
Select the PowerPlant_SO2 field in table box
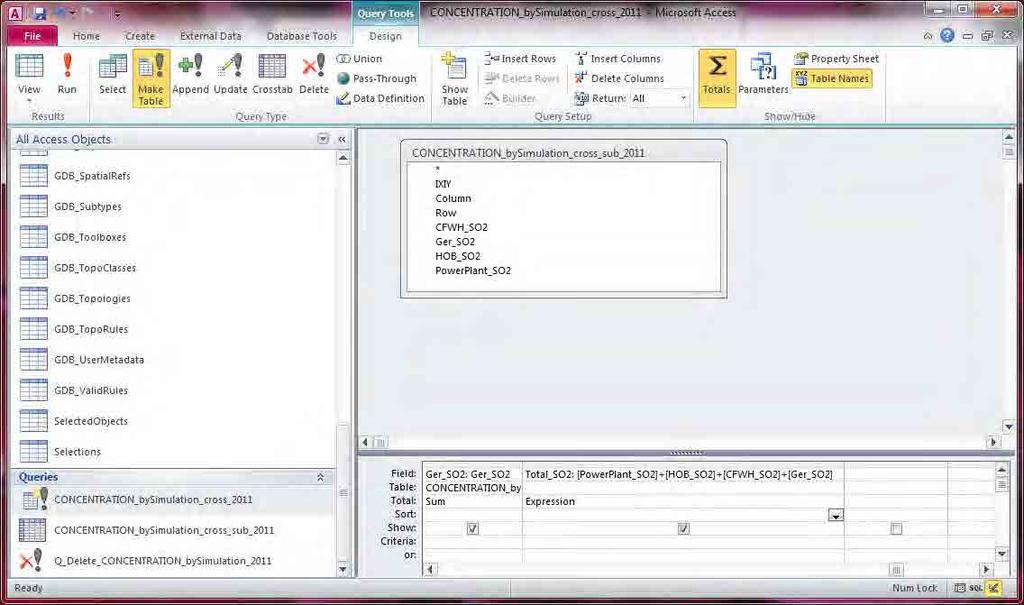click(x=473, y=270)
